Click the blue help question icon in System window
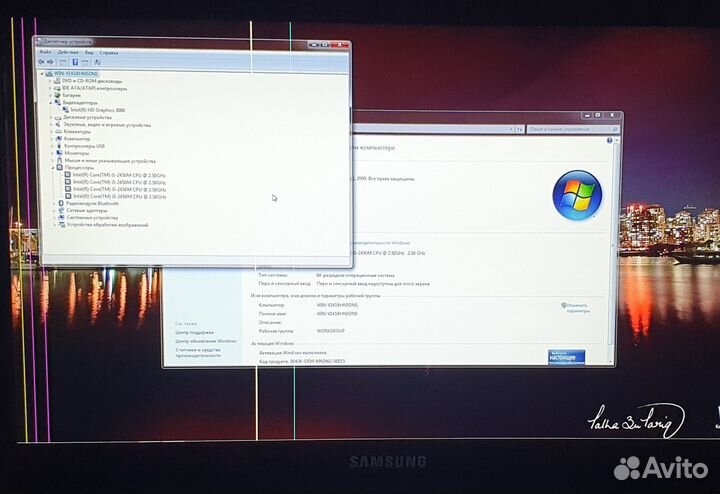The image size is (720, 494). [609, 141]
